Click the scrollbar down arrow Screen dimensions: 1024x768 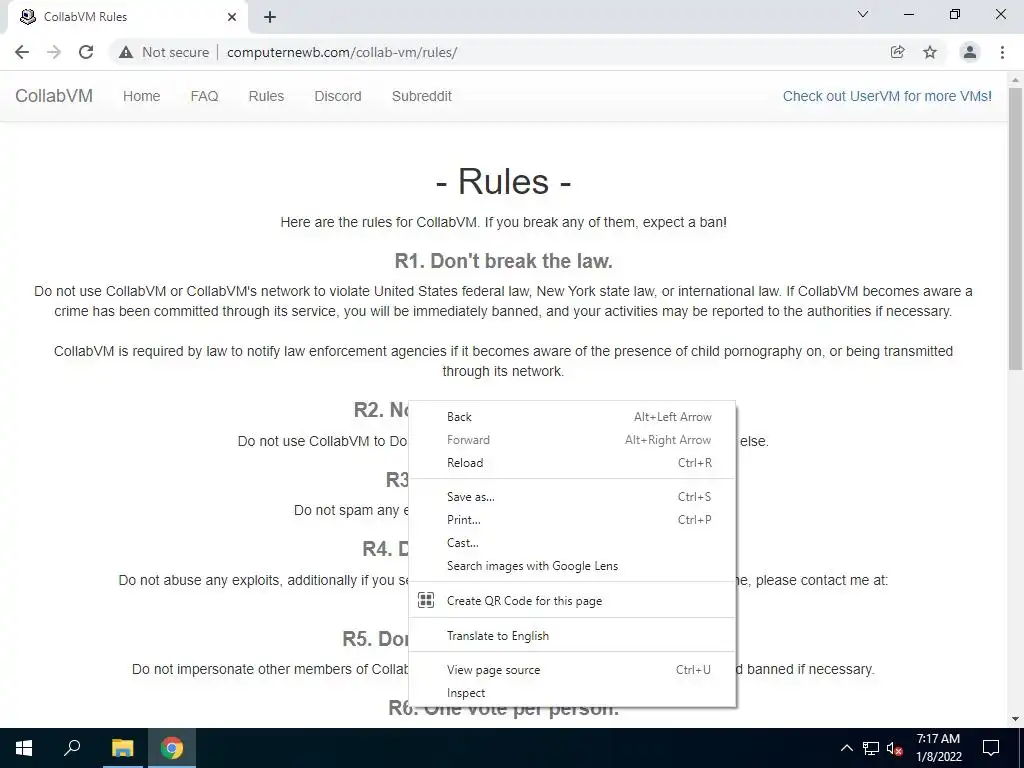1016,719
